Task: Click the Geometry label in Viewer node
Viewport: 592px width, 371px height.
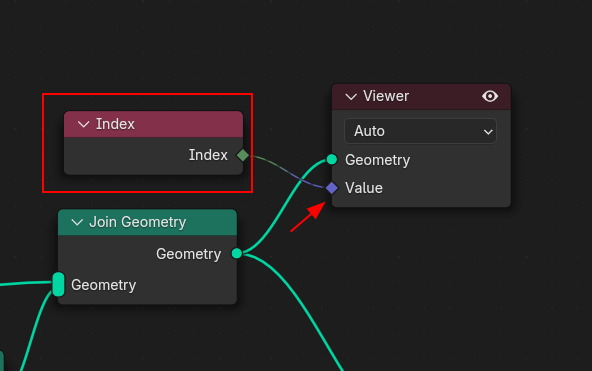Action: click(x=377, y=160)
